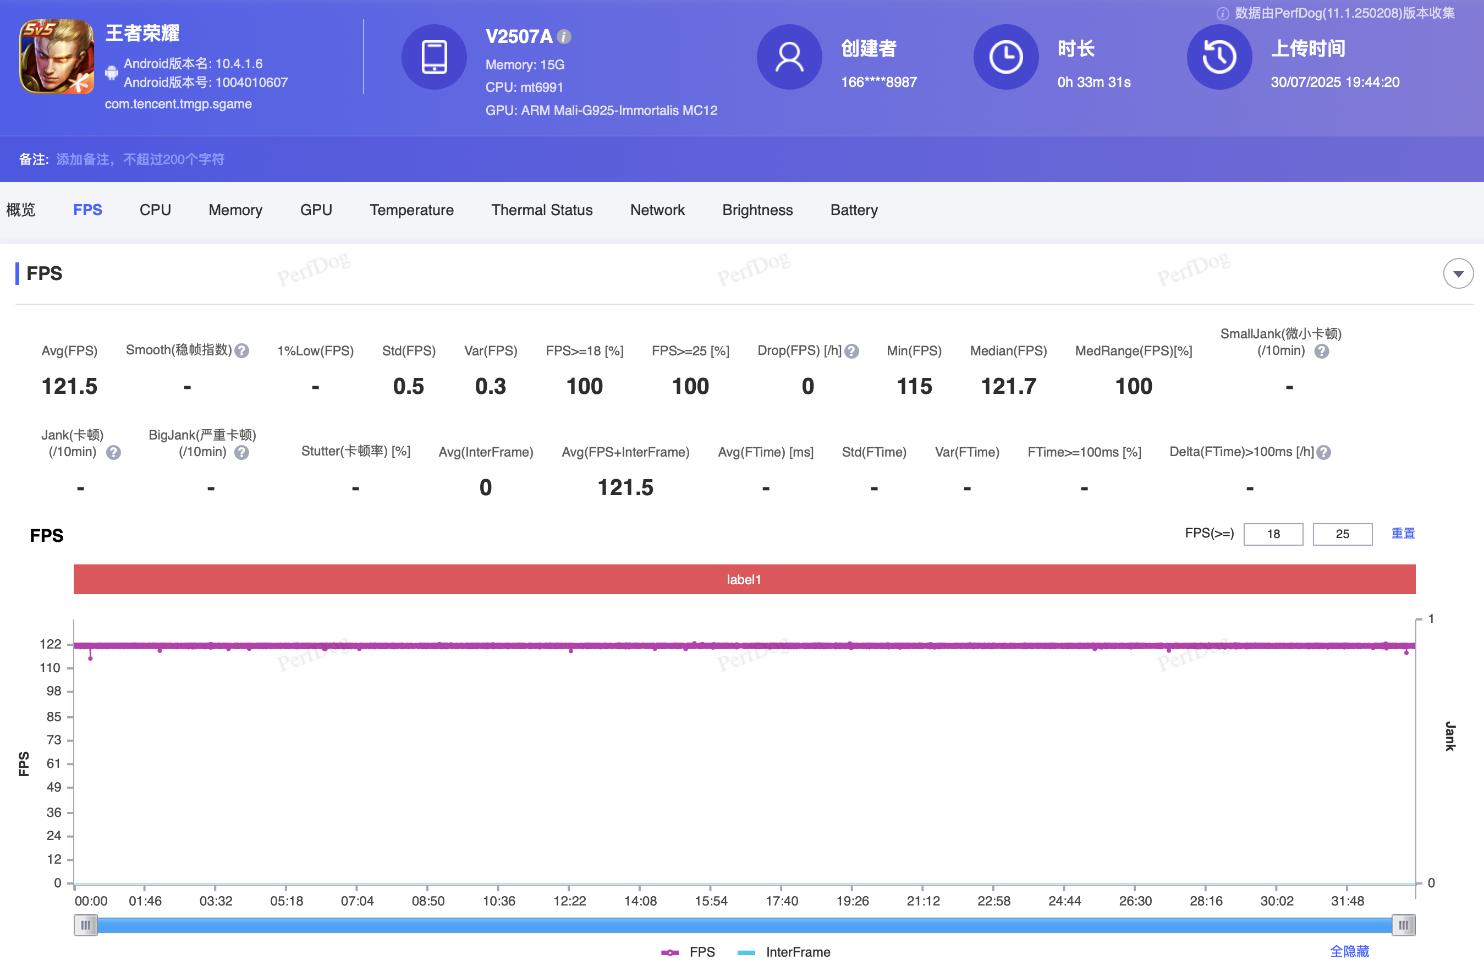Select the red label1 bar
The width and height of the screenshot is (1484, 977).
(744, 579)
